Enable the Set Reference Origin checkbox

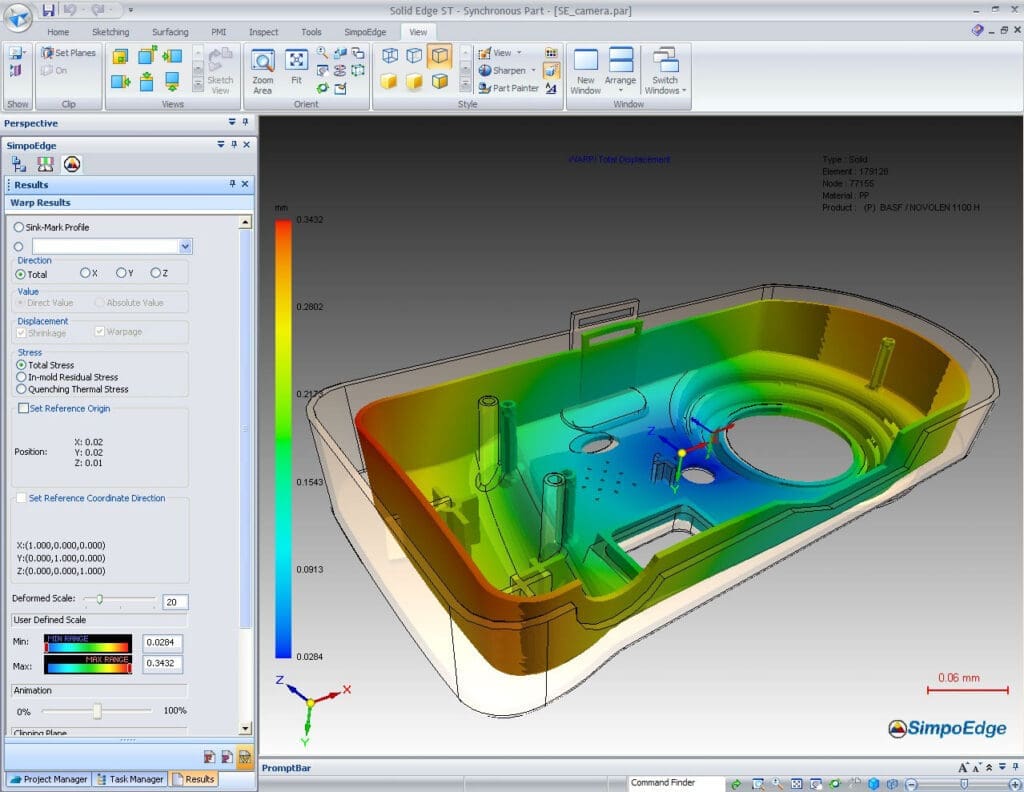tap(23, 408)
